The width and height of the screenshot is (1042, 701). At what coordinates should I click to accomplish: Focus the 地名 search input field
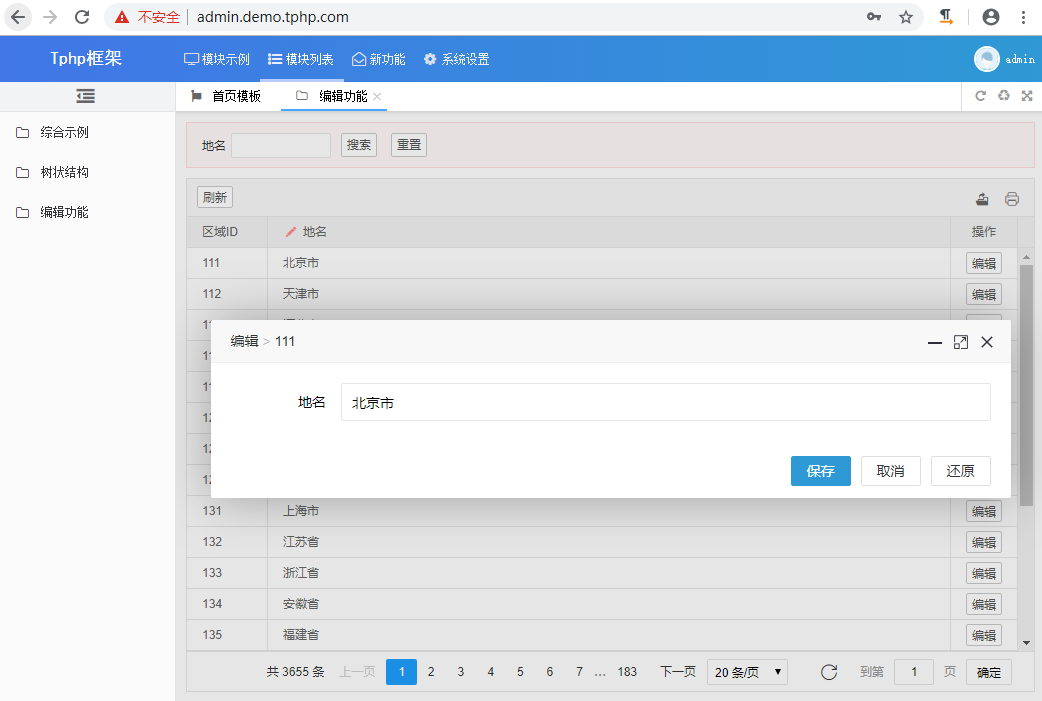(x=281, y=145)
